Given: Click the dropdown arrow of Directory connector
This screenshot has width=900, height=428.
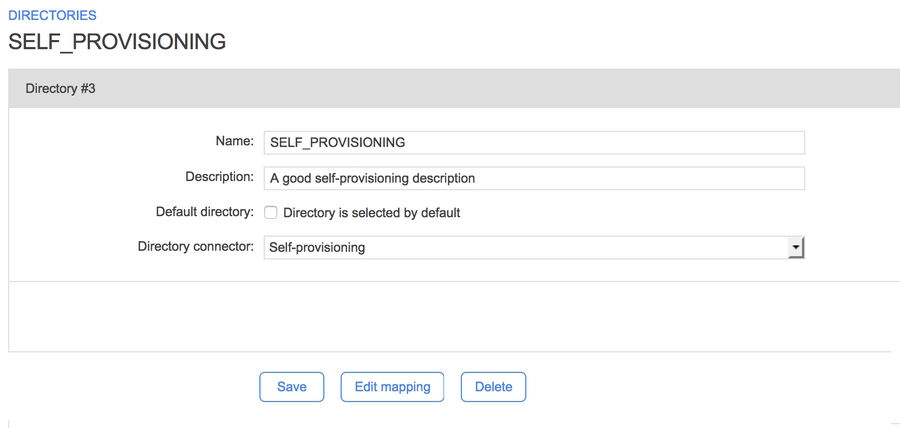Looking at the screenshot, I should (x=795, y=247).
